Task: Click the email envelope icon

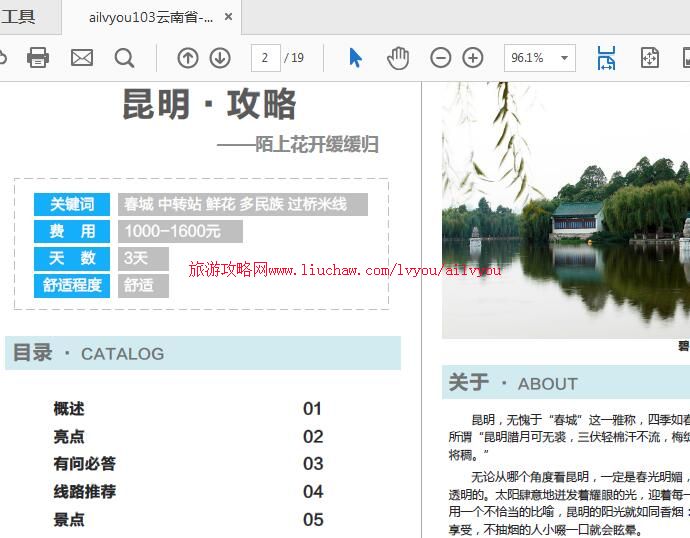Action: click(x=81, y=58)
